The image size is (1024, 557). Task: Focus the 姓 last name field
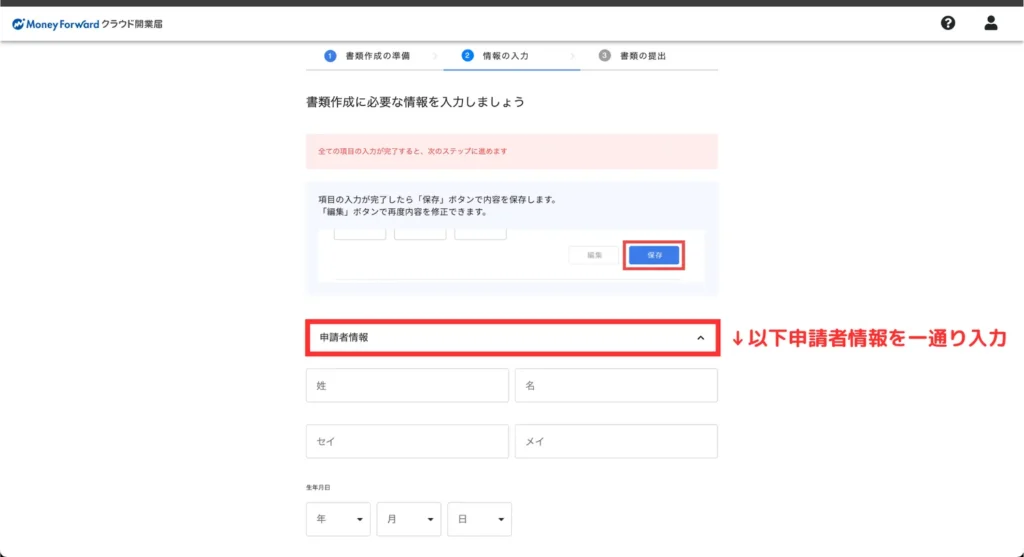[x=407, y=385]
